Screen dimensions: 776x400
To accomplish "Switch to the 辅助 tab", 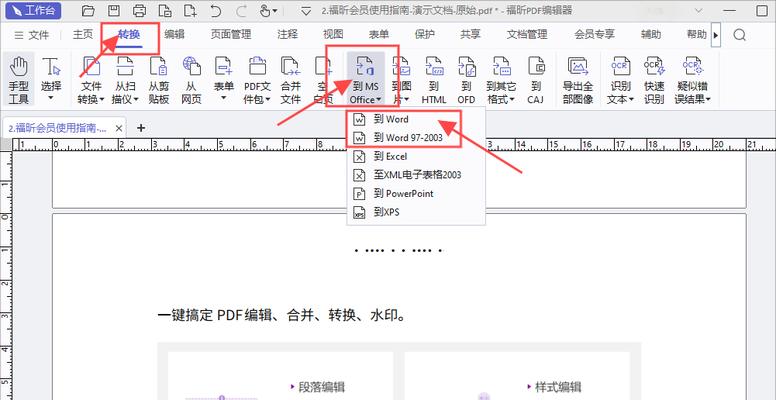I will pyautogui.click(x=651, y=34).
